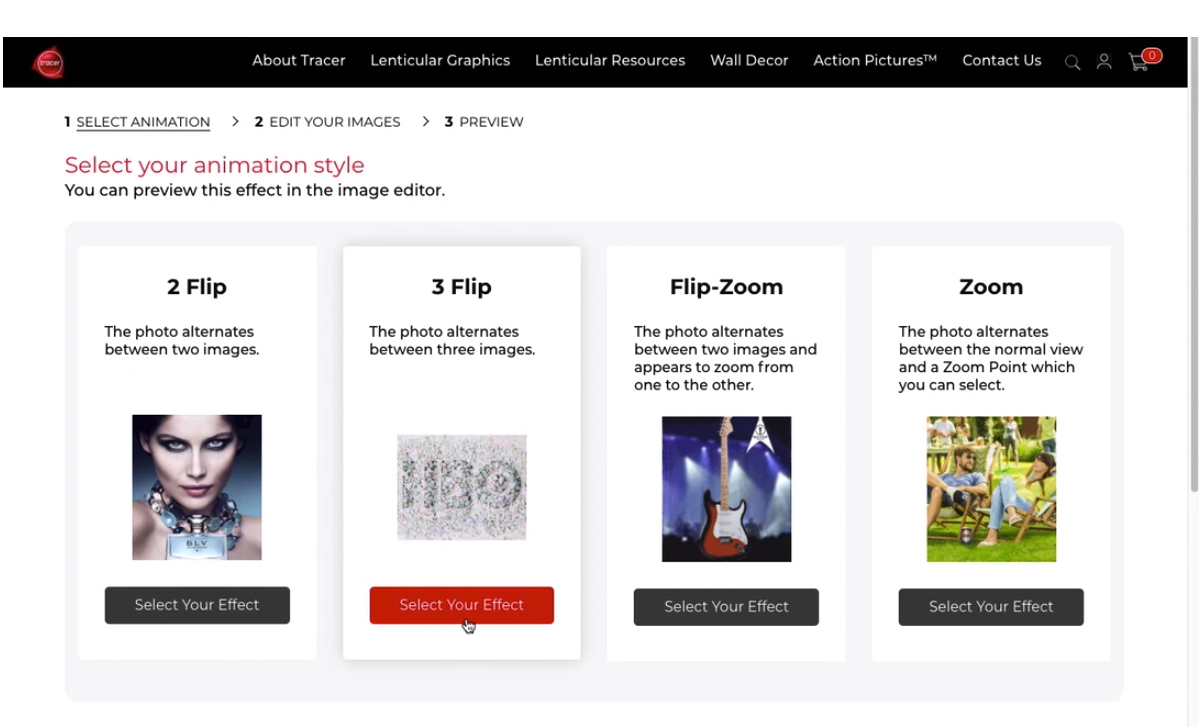Open the Contact Us page

pyautogui.click(x=1002, y=60)
